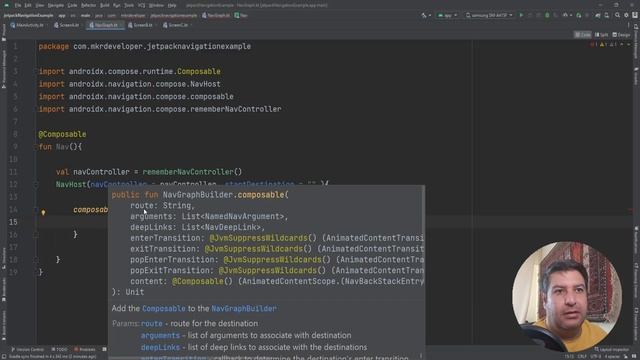The width and height of the screenshot is (640, 360).
Task: Collapse the fold marker at line 9
Action: [36, 147]
